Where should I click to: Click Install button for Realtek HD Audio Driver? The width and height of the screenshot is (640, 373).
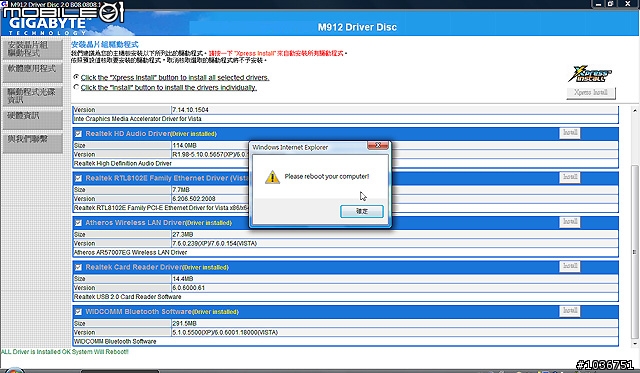pyautogui.click(x=570, y=133)
